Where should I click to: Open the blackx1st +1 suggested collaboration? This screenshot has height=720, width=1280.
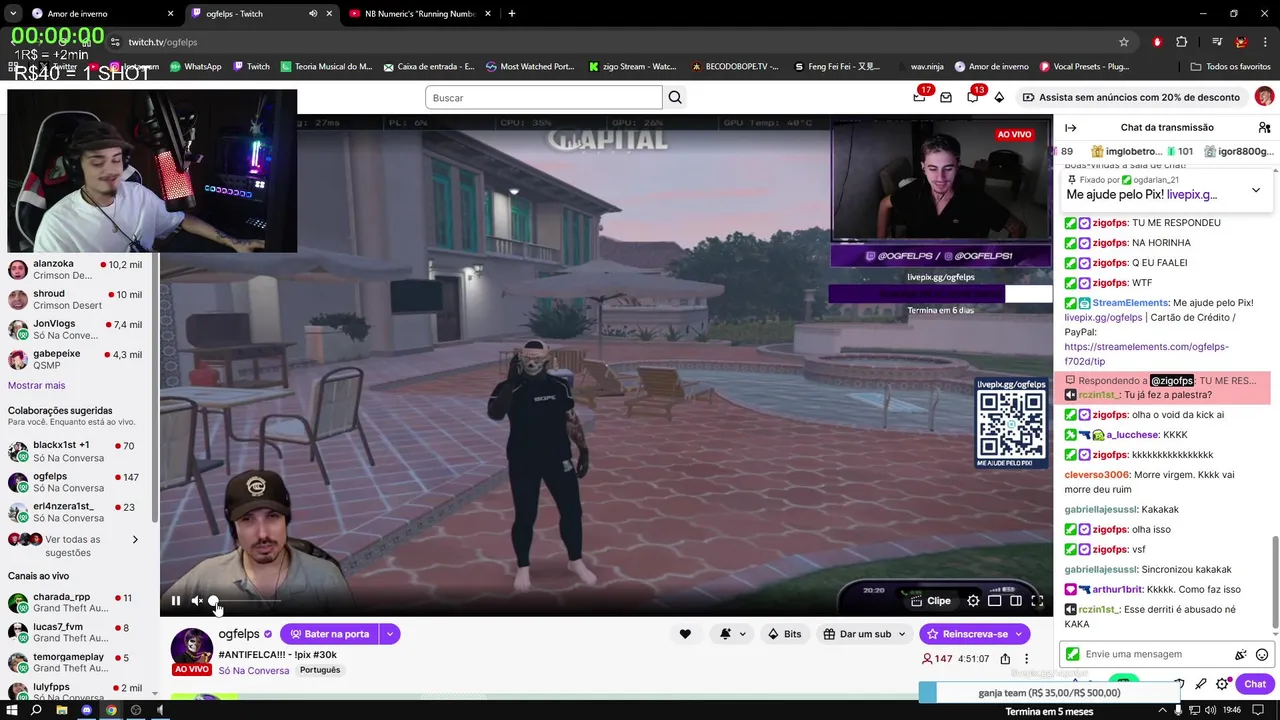75,451
